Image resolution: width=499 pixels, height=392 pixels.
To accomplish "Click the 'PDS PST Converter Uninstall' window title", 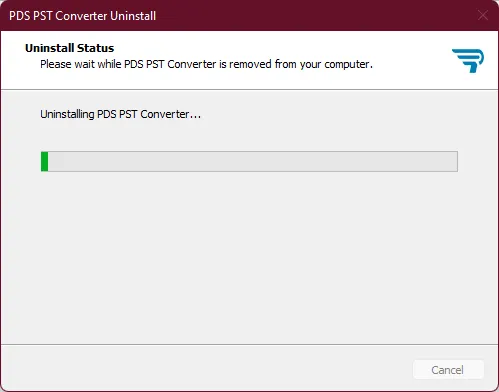I will 82,16.
